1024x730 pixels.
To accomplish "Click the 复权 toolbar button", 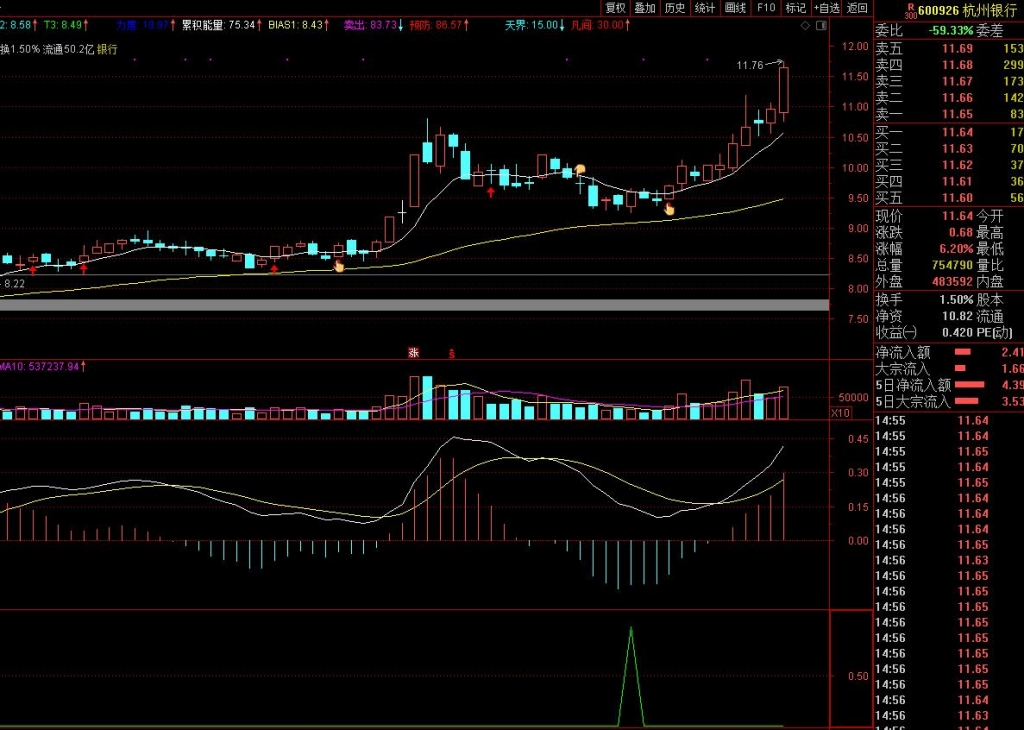I will coord(616,8).
